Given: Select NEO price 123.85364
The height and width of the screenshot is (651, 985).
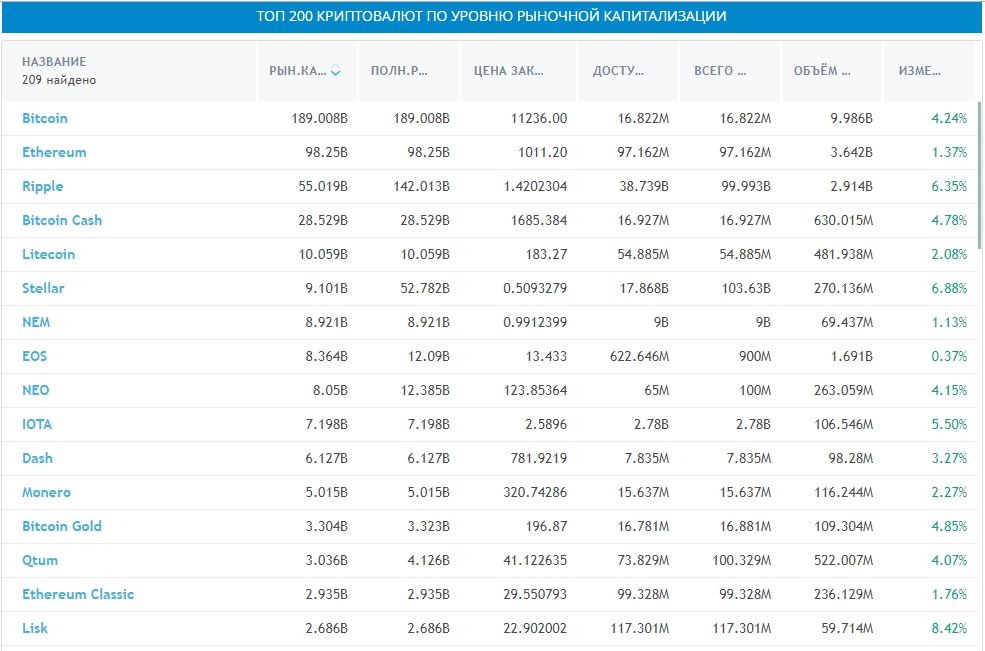Looking at the screenshot, I should click(535, 390).
